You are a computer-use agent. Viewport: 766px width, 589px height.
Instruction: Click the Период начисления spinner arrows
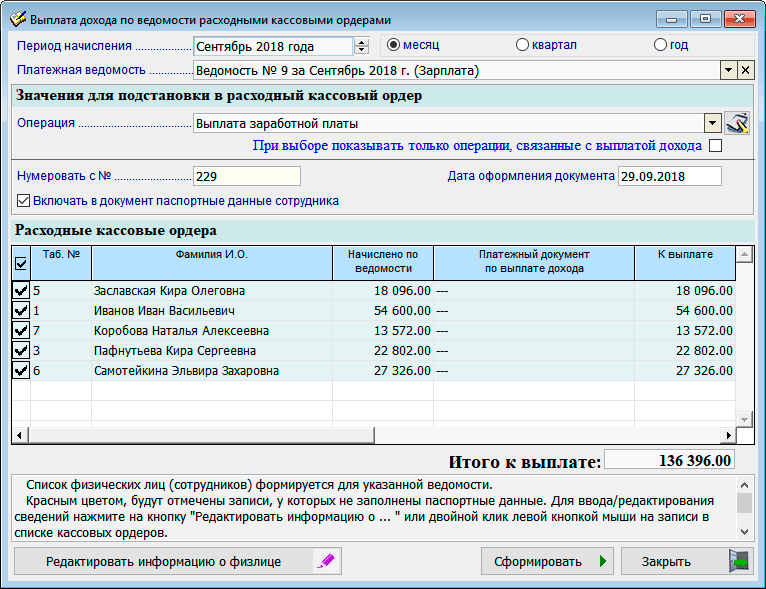tap(362, 46)
